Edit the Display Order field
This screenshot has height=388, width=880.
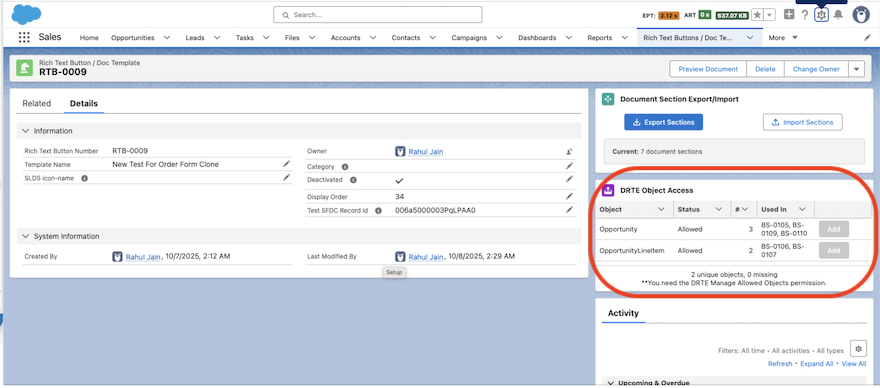(569, 197)
